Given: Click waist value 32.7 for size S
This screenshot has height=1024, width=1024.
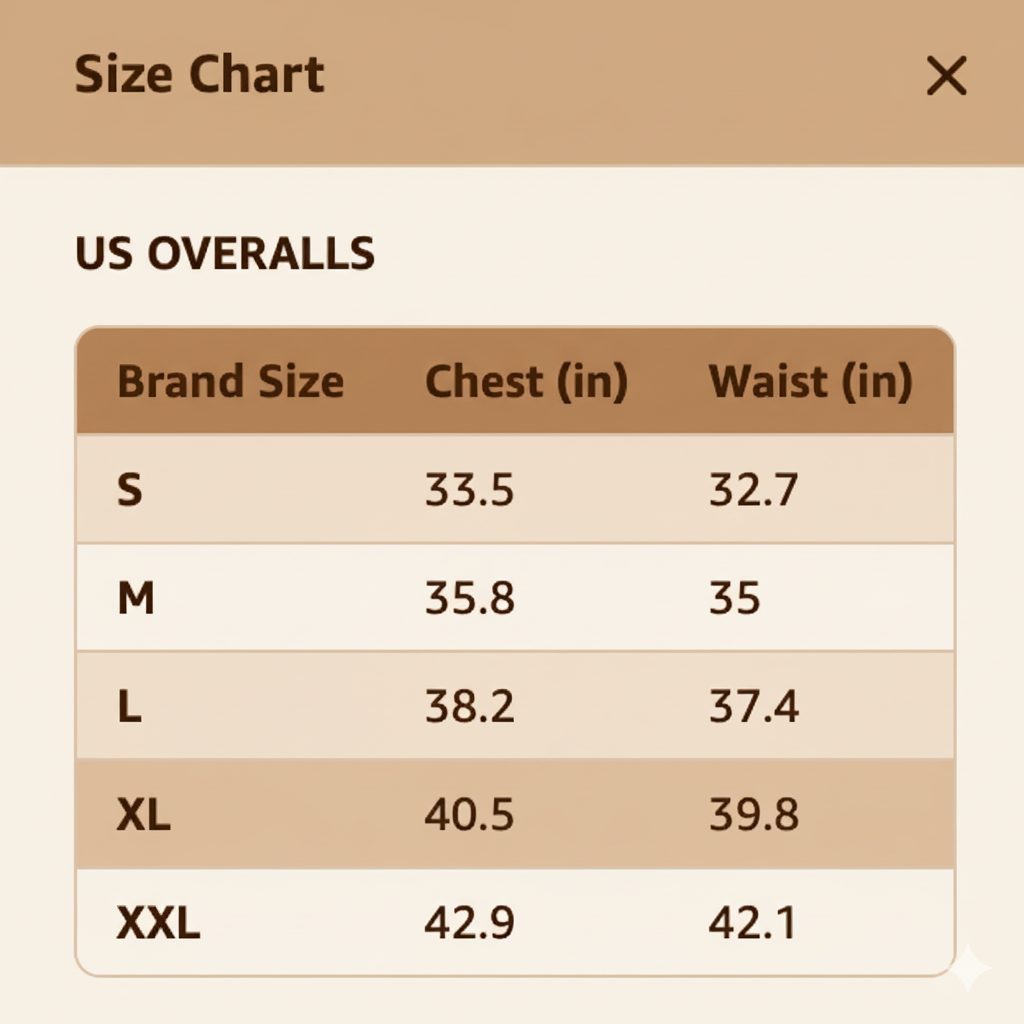Looking at the screenshot, I should pyautogui.click(x=753, y=491).
